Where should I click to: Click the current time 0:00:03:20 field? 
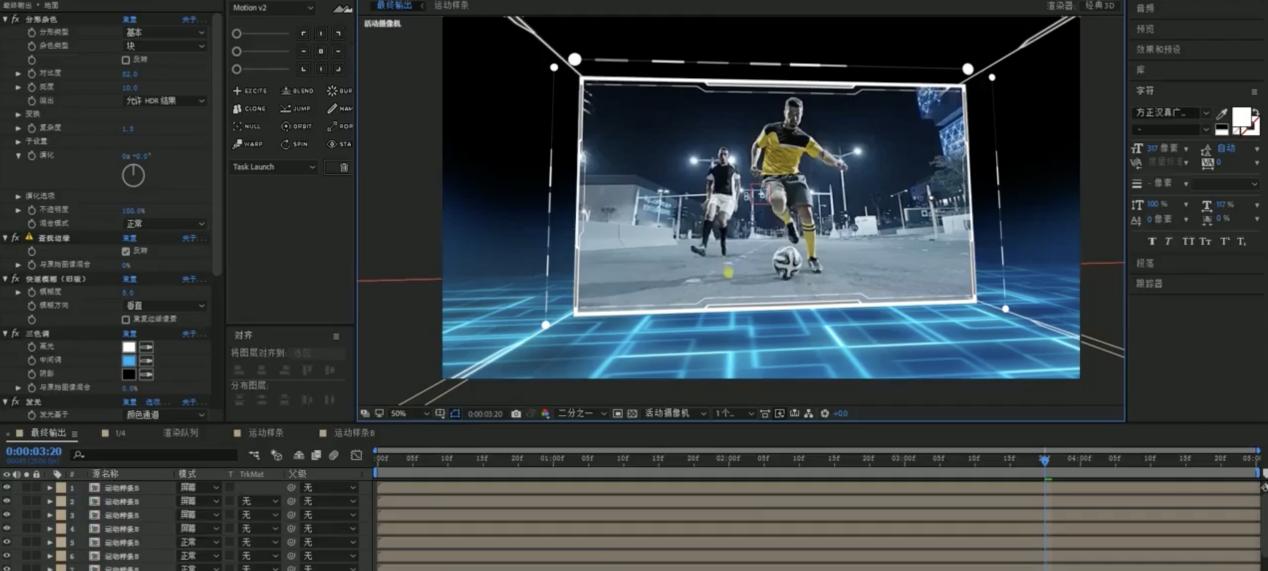pyautogui.click(x=34, y=452)
